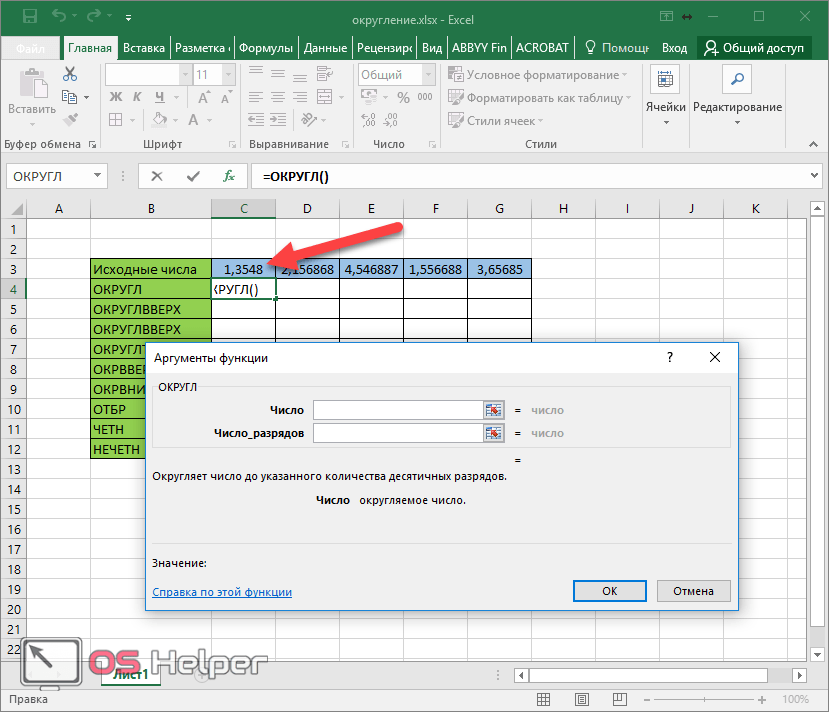Expand the ОКРУГЛ name box dropdown

pyautogui.click(x=97, y=175)
